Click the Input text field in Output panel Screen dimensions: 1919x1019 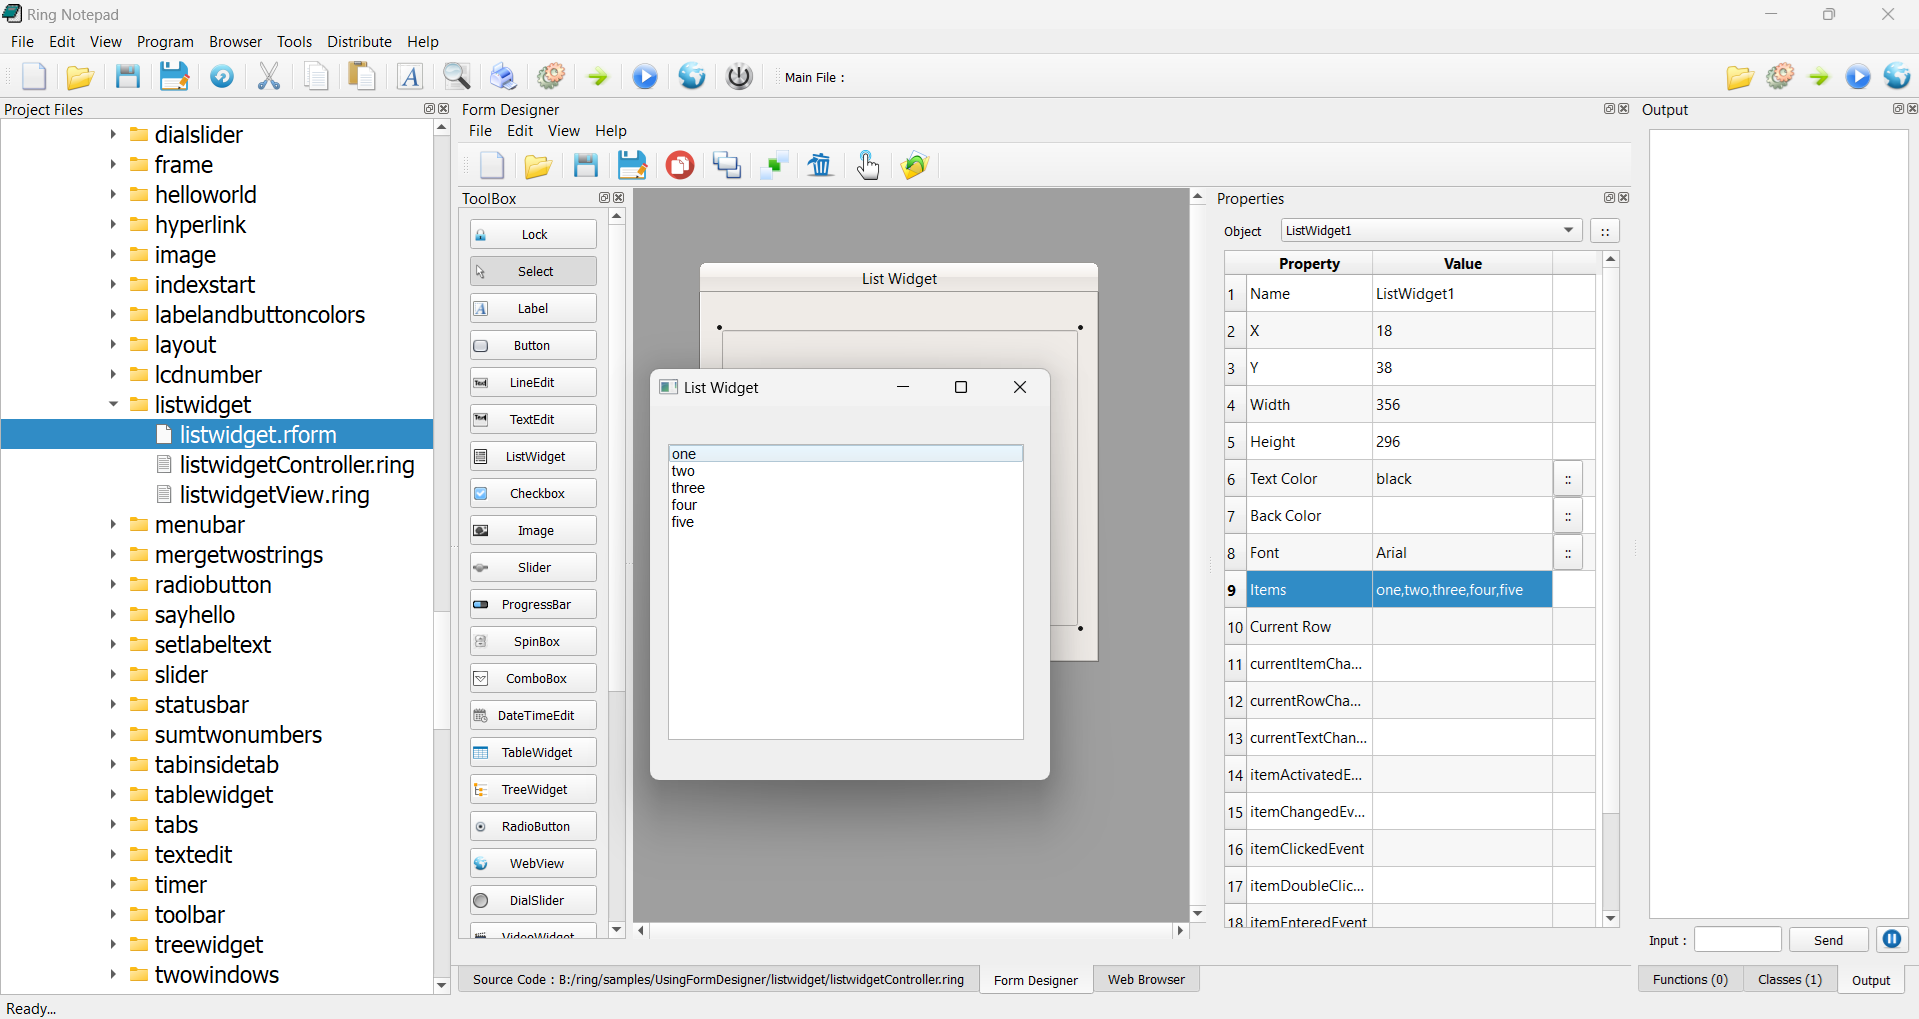1737,940
